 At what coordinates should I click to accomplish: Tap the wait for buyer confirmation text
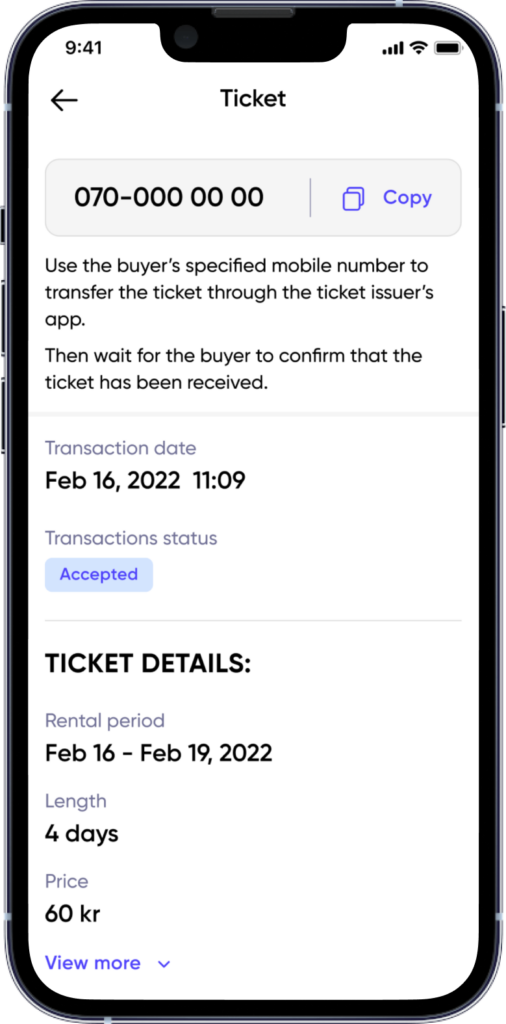pyautogui.click(x=234, y=370)
